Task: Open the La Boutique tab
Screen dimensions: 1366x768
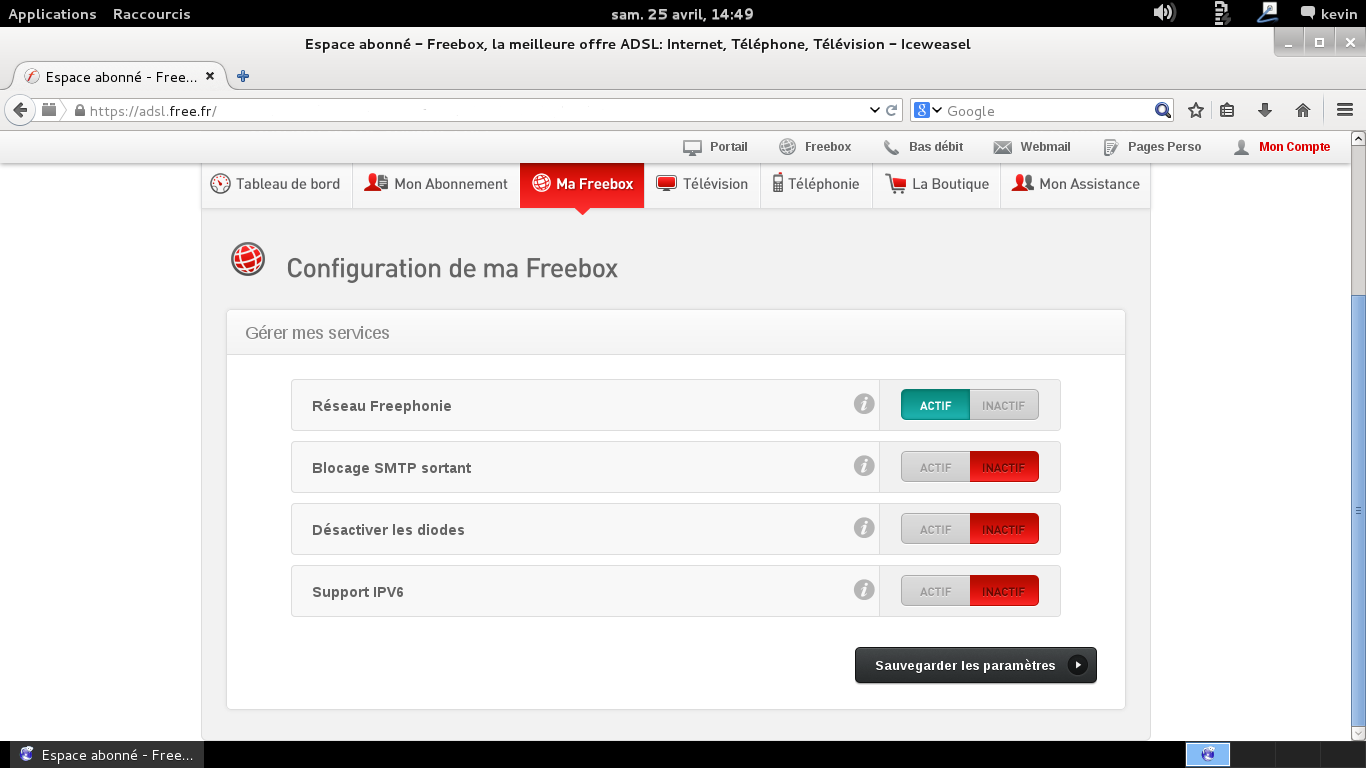Action: 936,185
